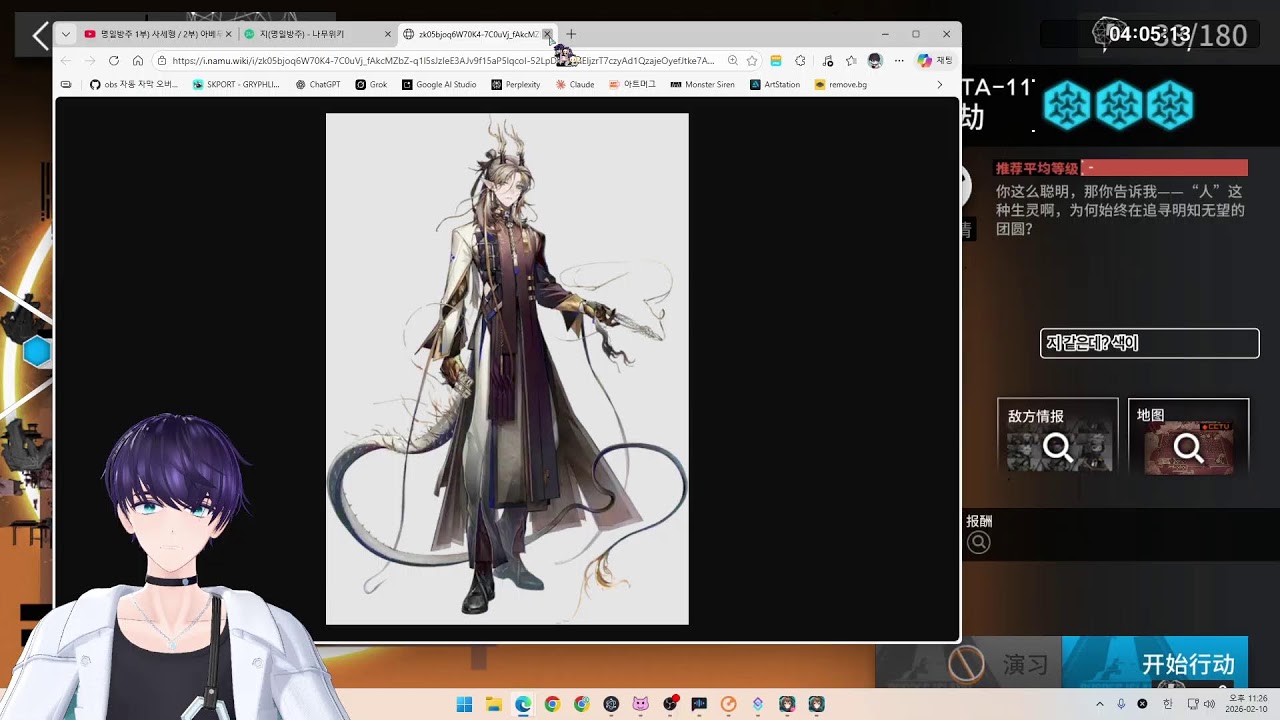The width and height of the screenshot is (1280, 720).
Task: Switch the 한 input language indicator
Action: coord(1167,704)
